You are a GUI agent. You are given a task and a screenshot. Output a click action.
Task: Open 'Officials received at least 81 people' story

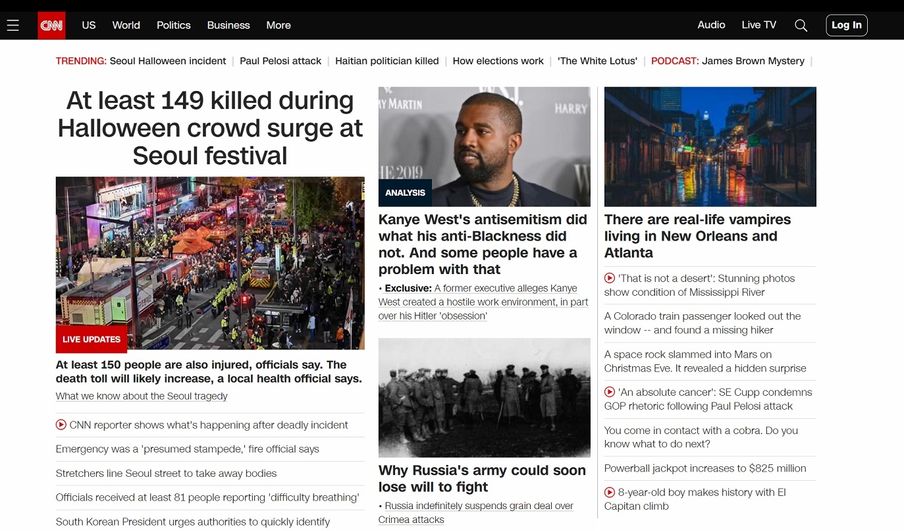207,498
